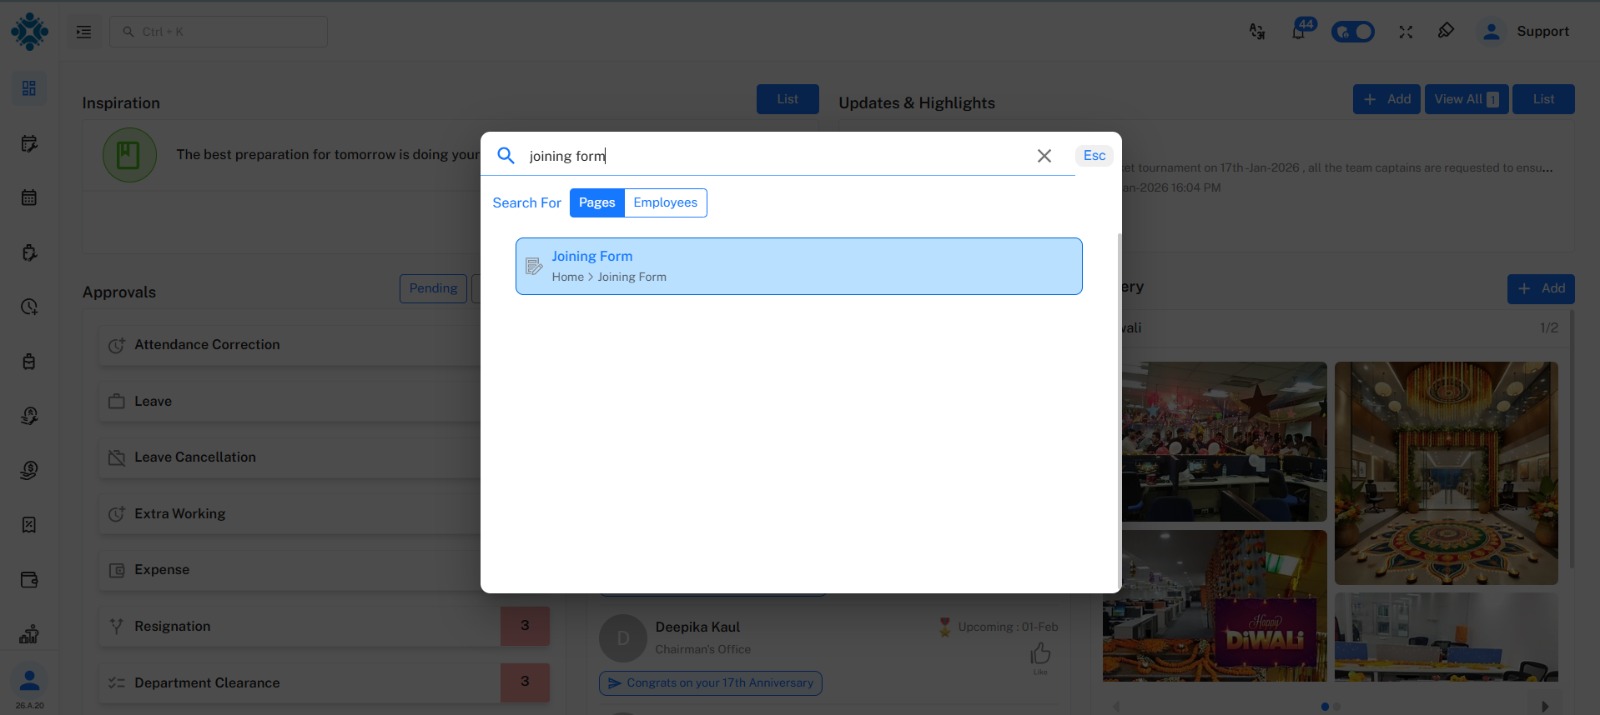This screenshot has width=1600, height=715.
Task: Open the crowded office celebration gallery photo
Action: [x=1224, y=441]
